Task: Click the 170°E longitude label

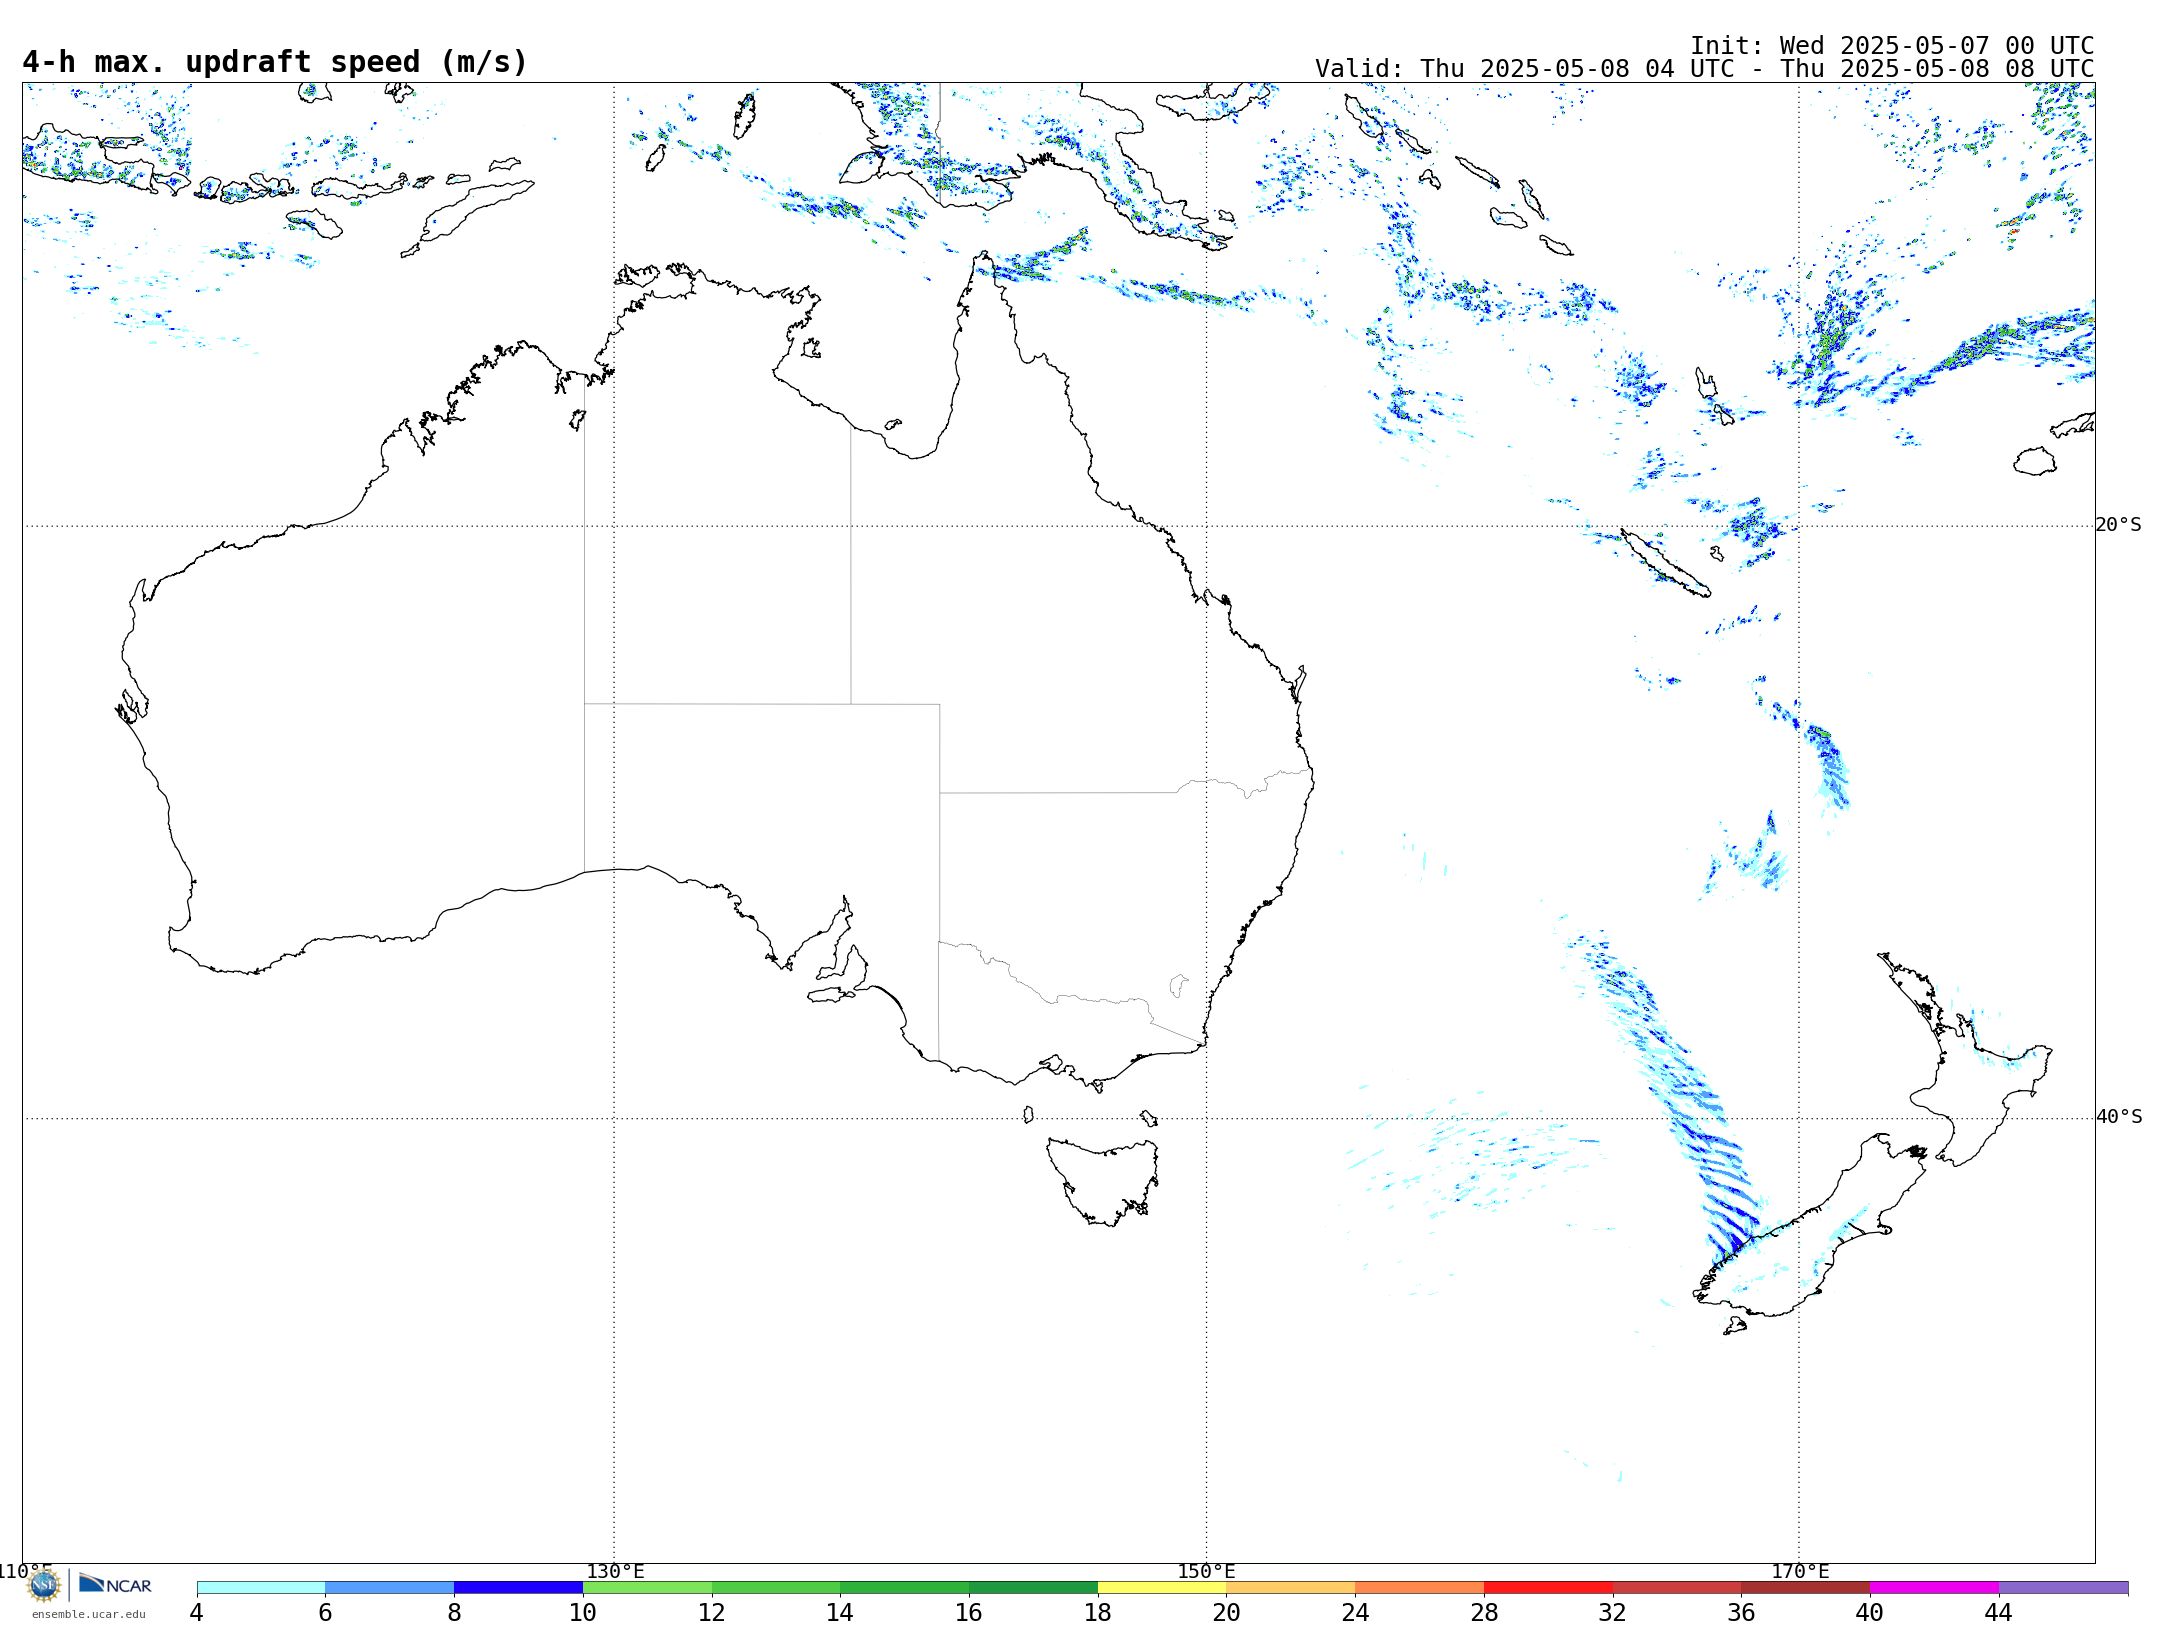Action: [1800, 1571]
